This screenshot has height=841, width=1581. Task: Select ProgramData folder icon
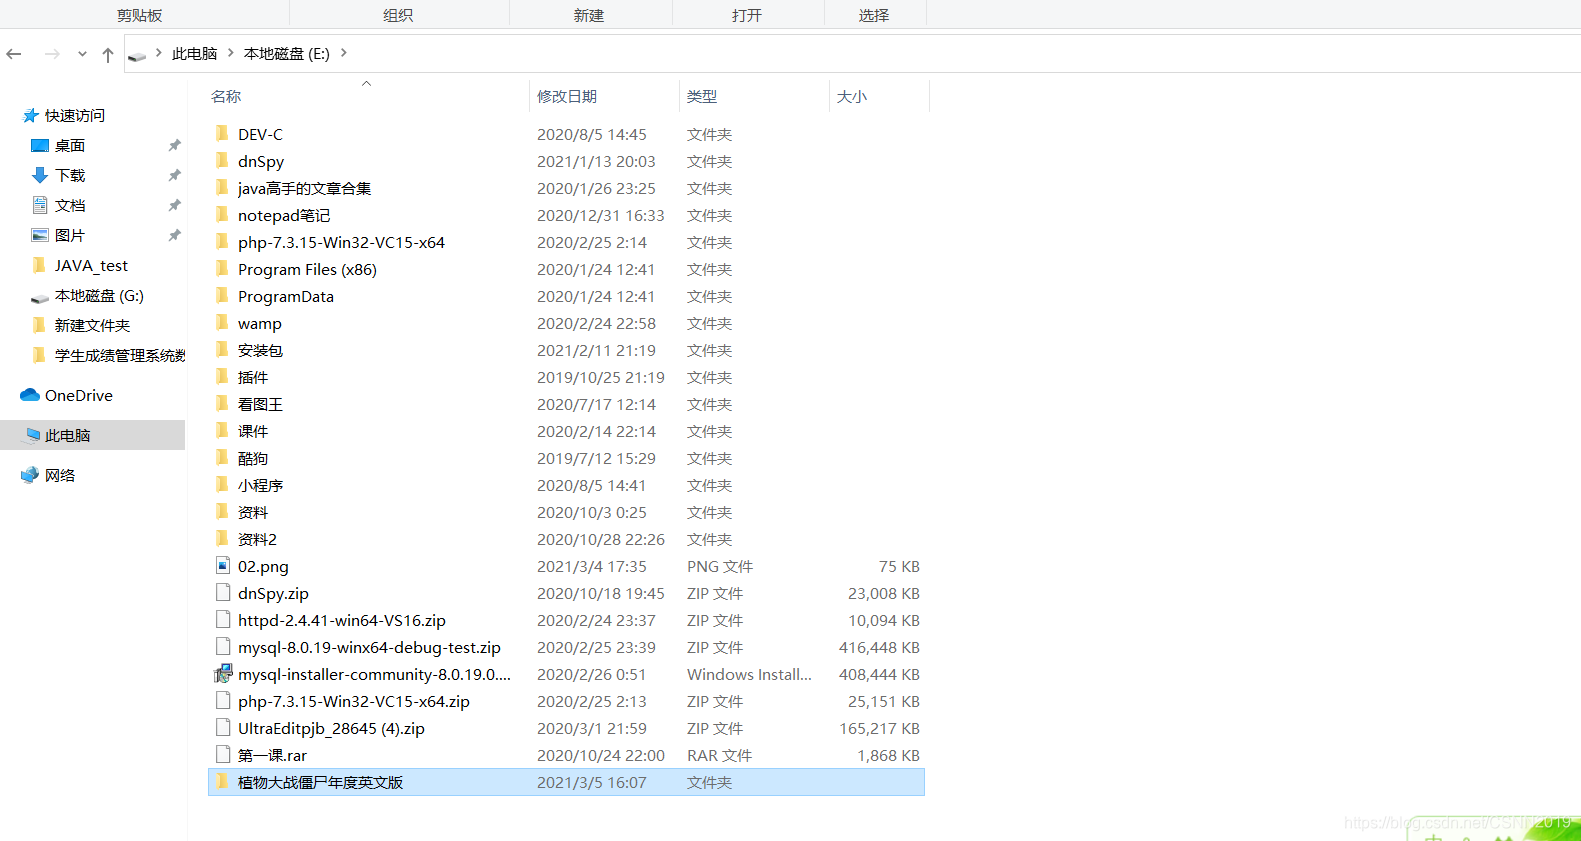[x=222, y=295]
